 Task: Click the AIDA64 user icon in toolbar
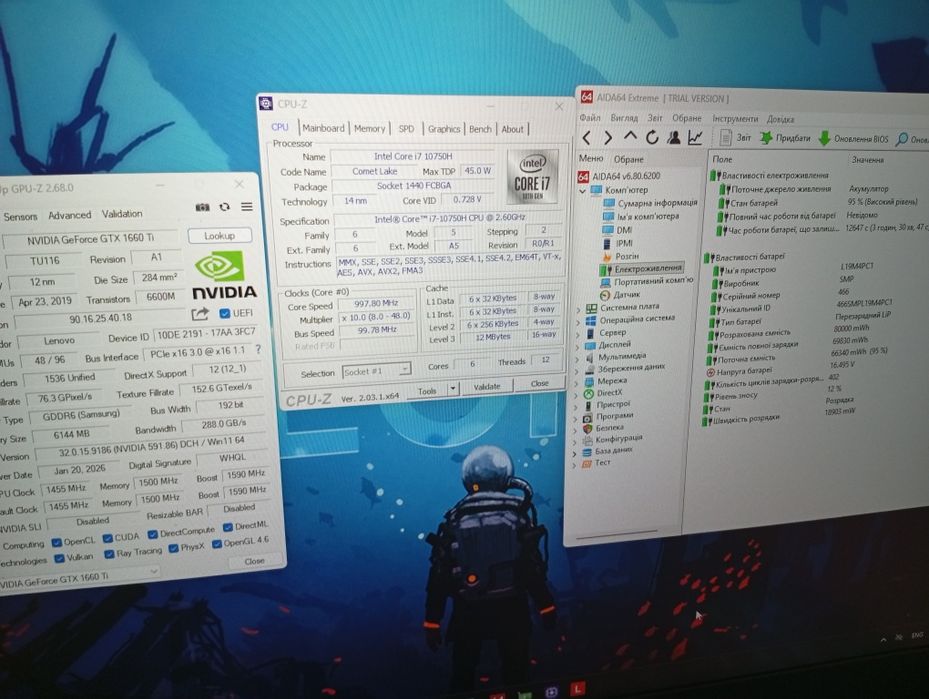tap(674, 137)
